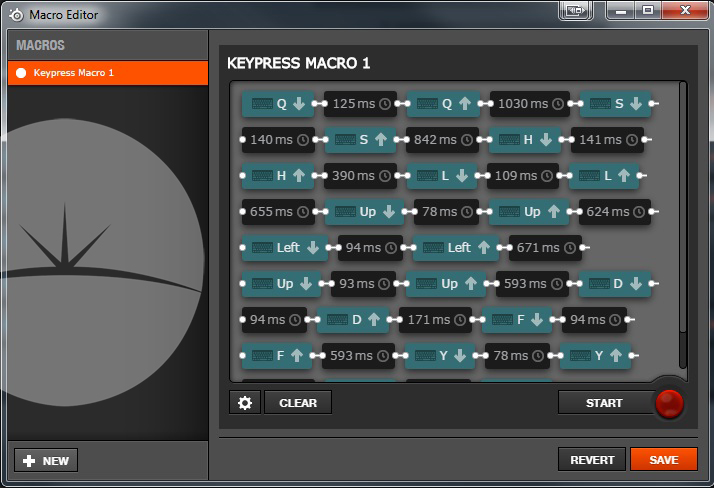The image size is (714, 488).
Task: Select the D key up event
Action: click(x=353, y=320)
